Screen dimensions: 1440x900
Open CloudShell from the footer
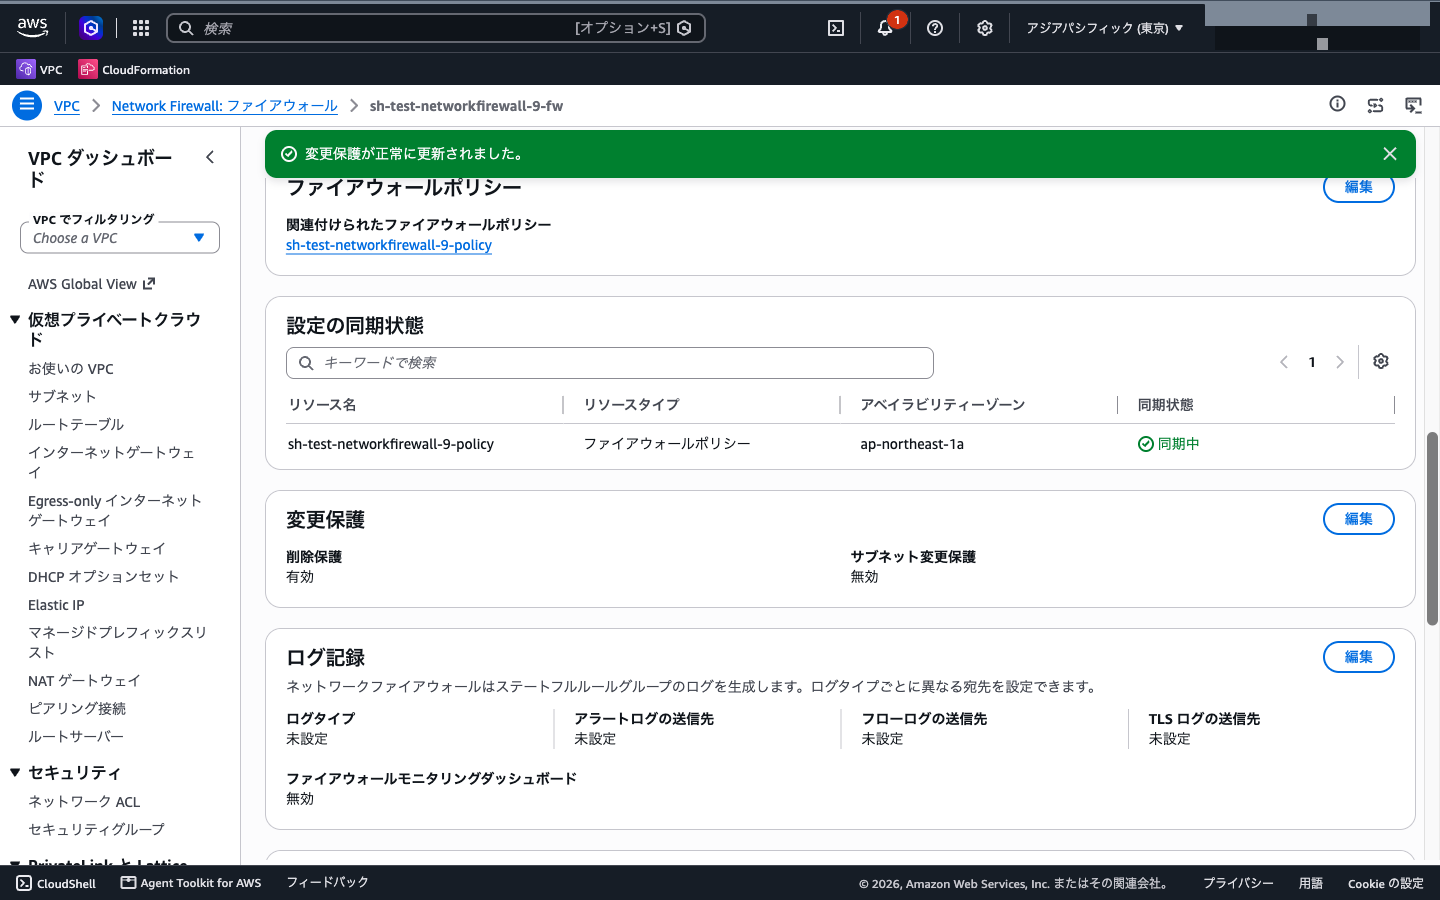(56, 883)
